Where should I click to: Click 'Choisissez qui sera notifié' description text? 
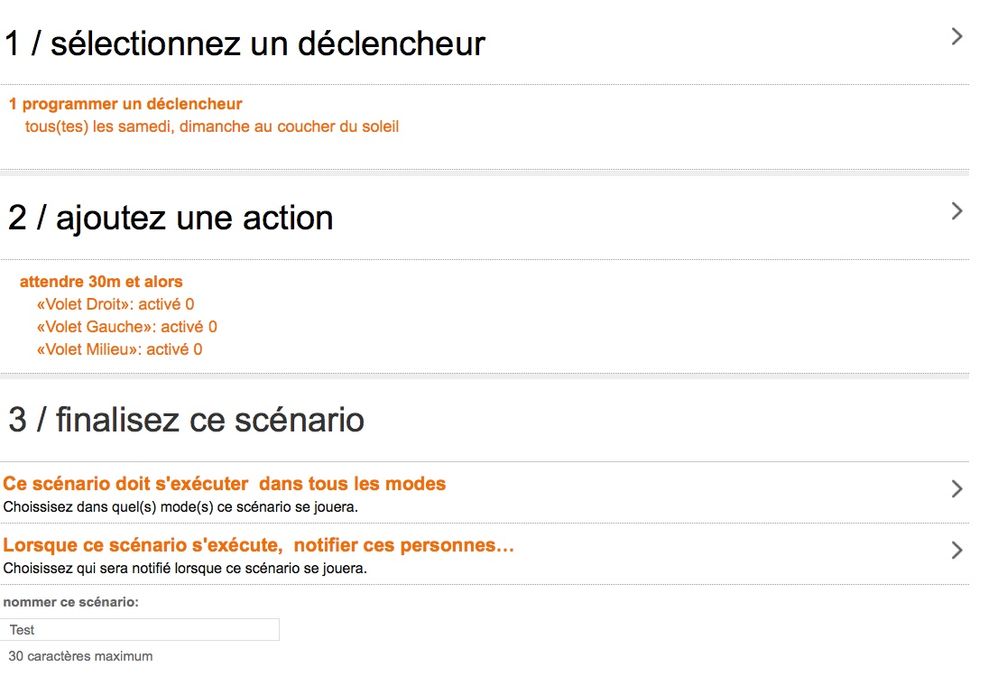(x=185, y=569)
